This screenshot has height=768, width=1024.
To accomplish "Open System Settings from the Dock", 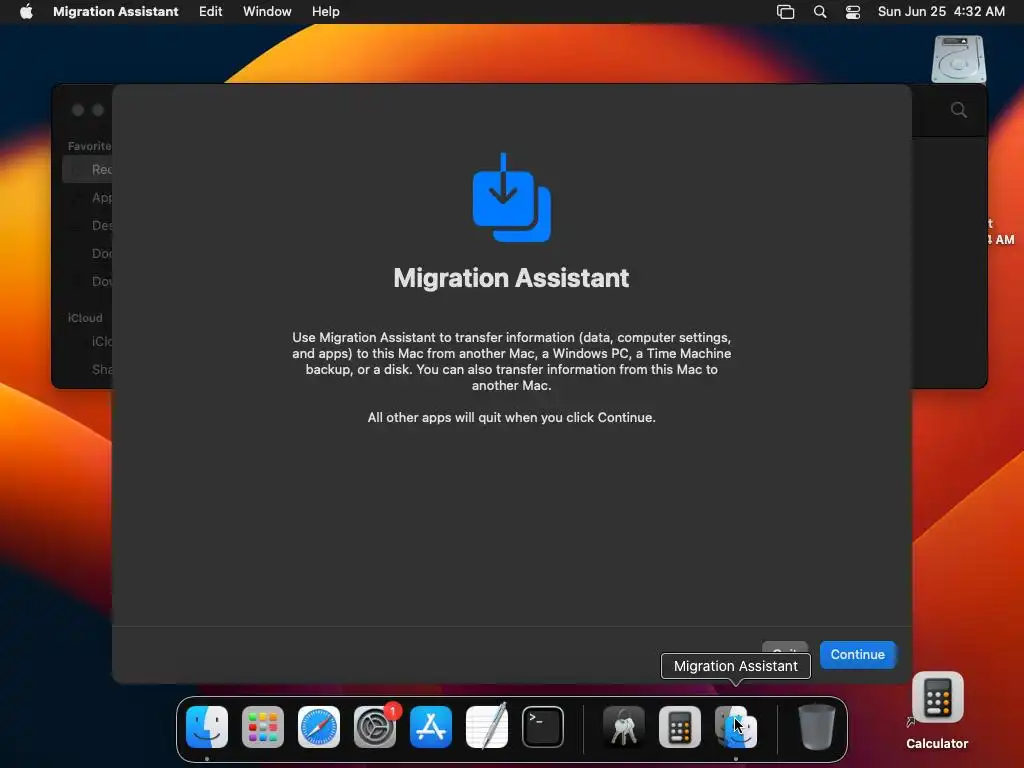I will tap(375, 727).
